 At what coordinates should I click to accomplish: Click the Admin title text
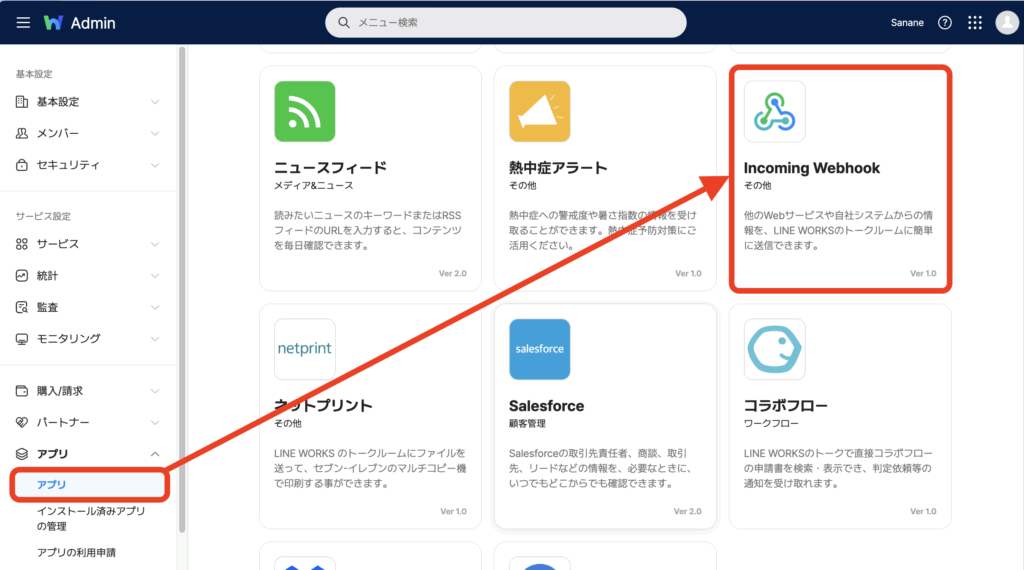click(93, 23)
